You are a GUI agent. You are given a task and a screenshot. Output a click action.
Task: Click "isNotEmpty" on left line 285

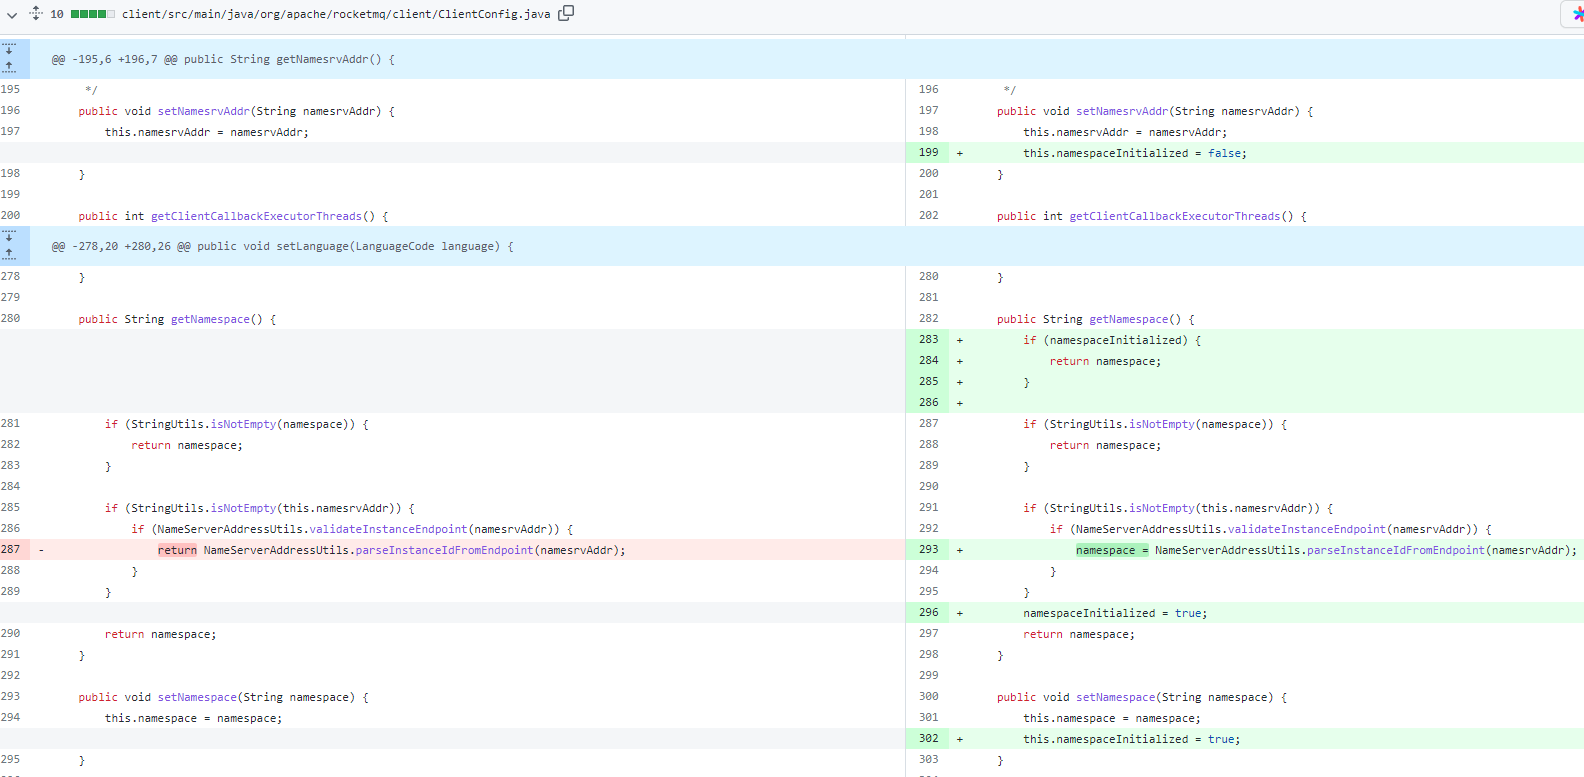click(243, 509)
